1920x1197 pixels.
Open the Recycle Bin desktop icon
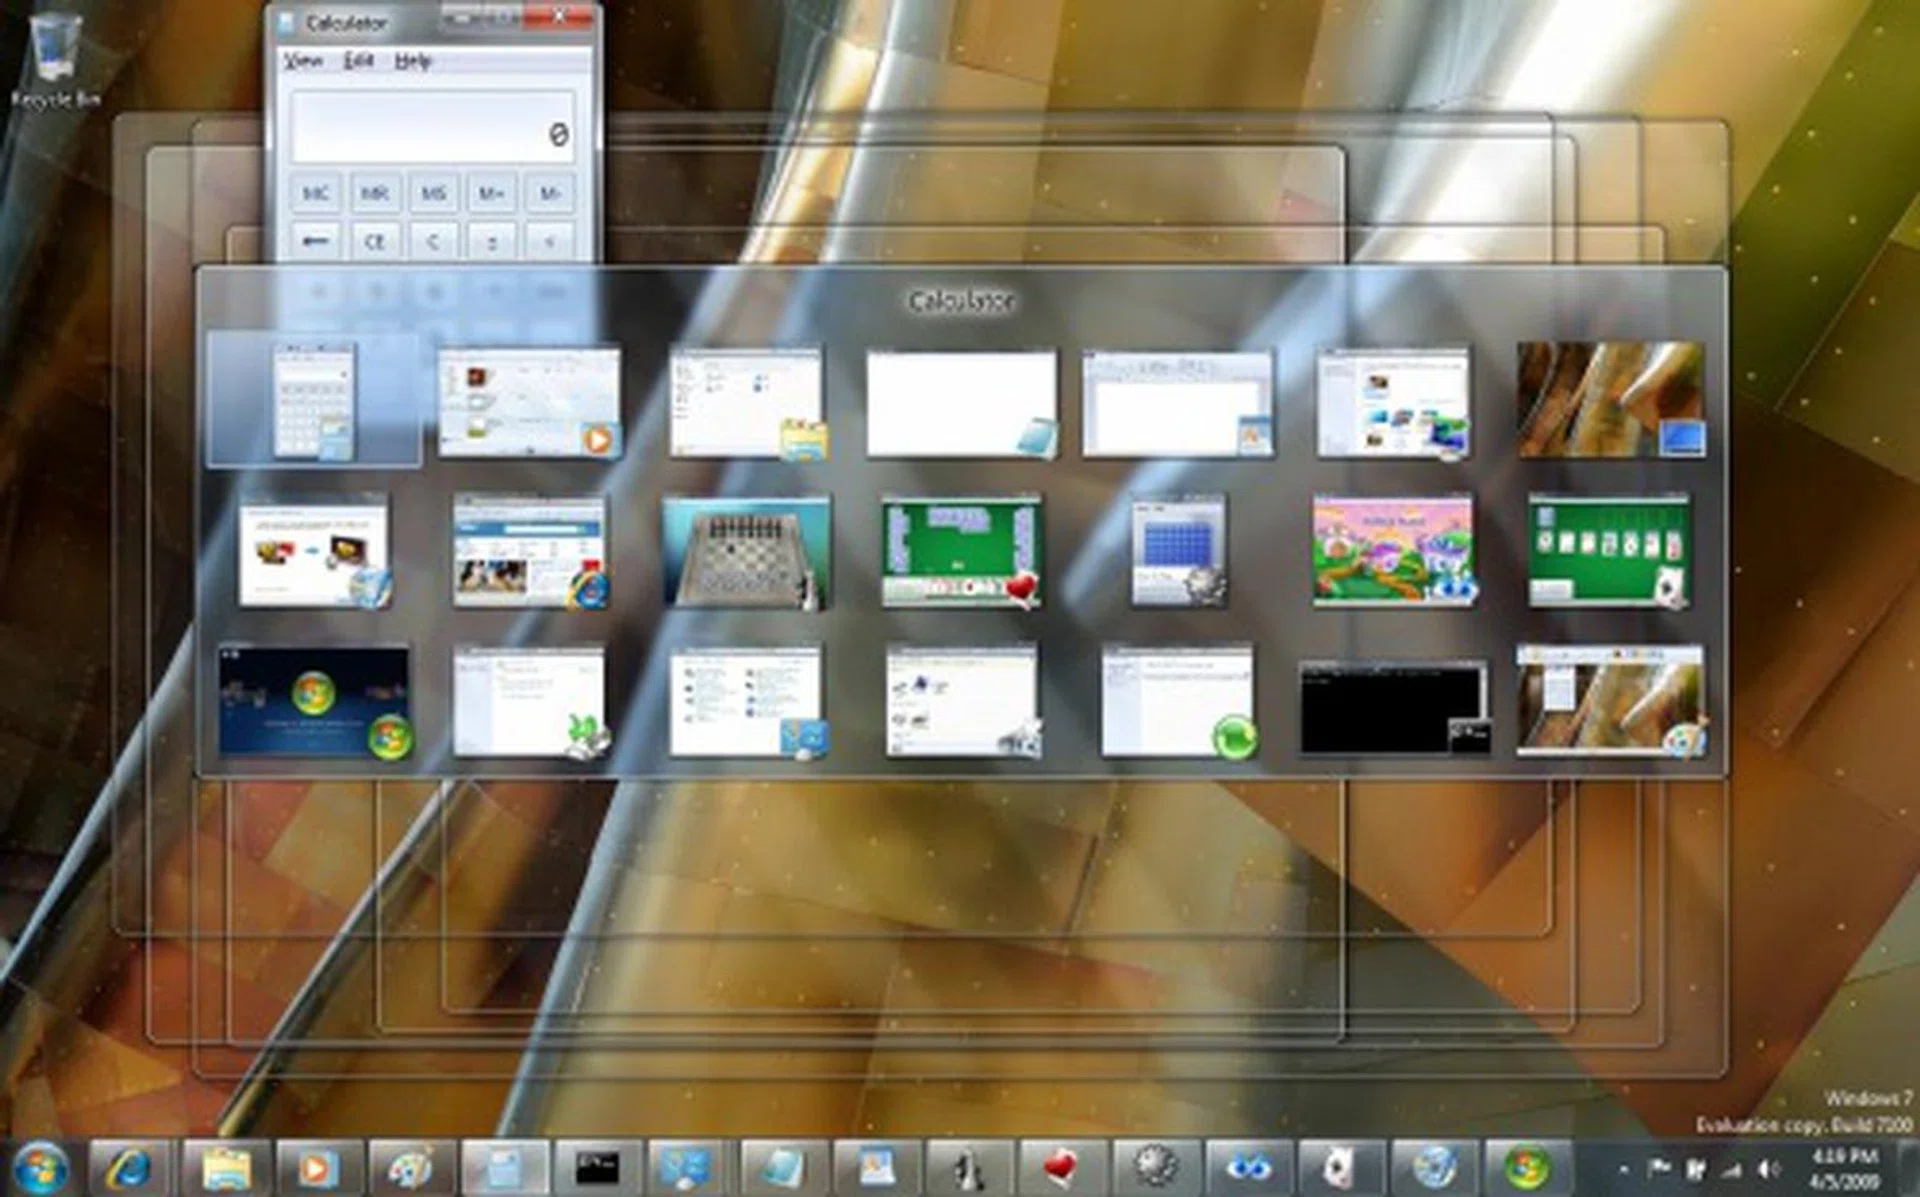55,60
